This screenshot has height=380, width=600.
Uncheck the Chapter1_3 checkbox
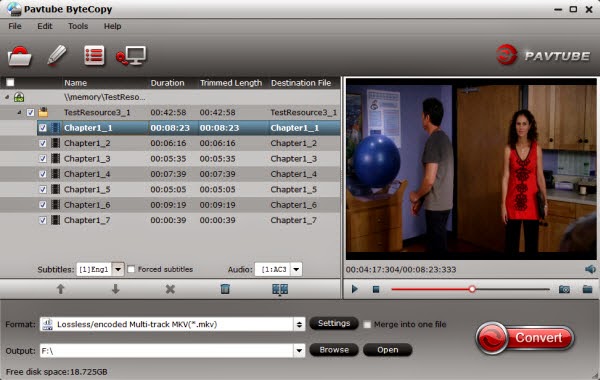tap(42, 159)
